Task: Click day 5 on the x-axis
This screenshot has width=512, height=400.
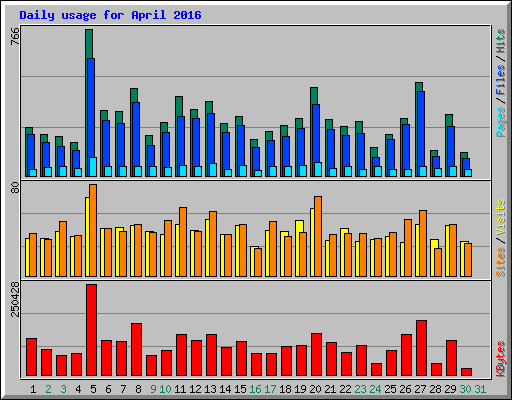Action: point(93,389)
